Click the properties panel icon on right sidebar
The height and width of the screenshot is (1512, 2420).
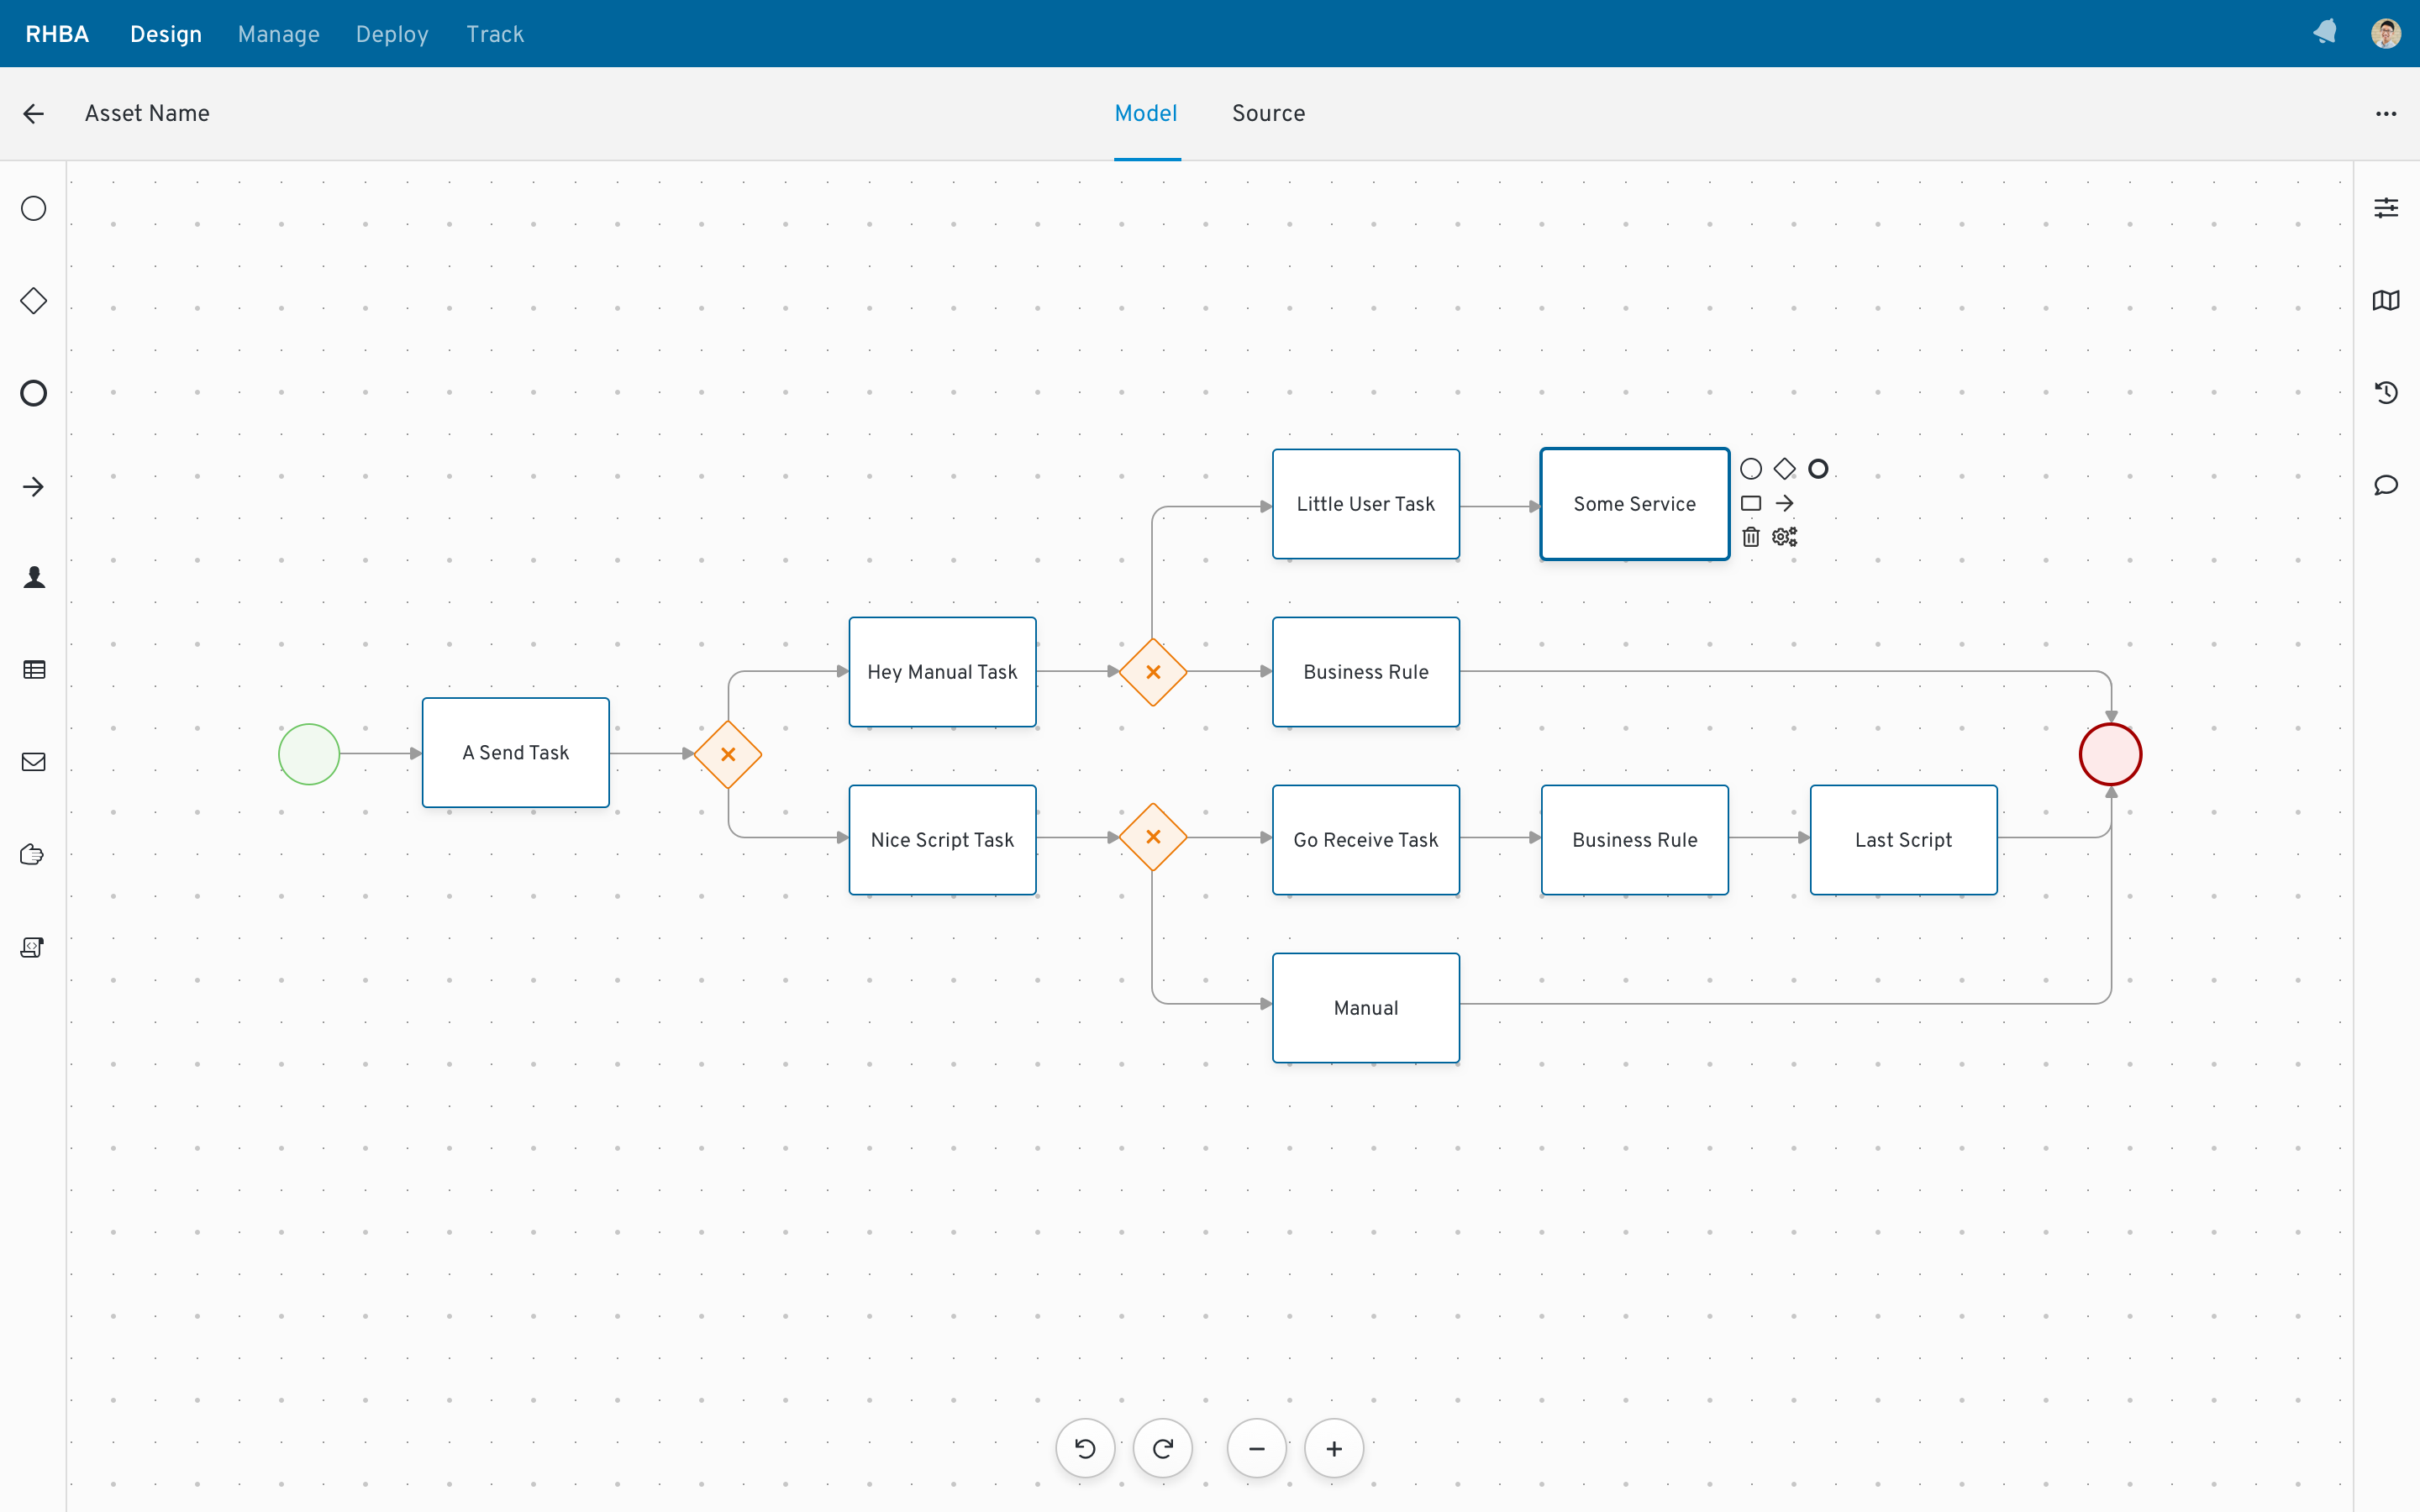[2386, 207]
